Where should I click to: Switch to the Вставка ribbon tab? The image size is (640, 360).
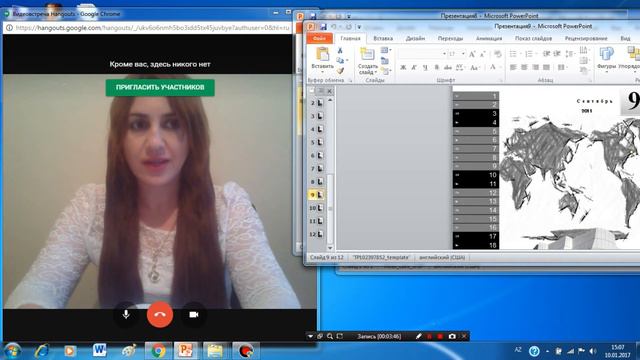coord(383,38)
